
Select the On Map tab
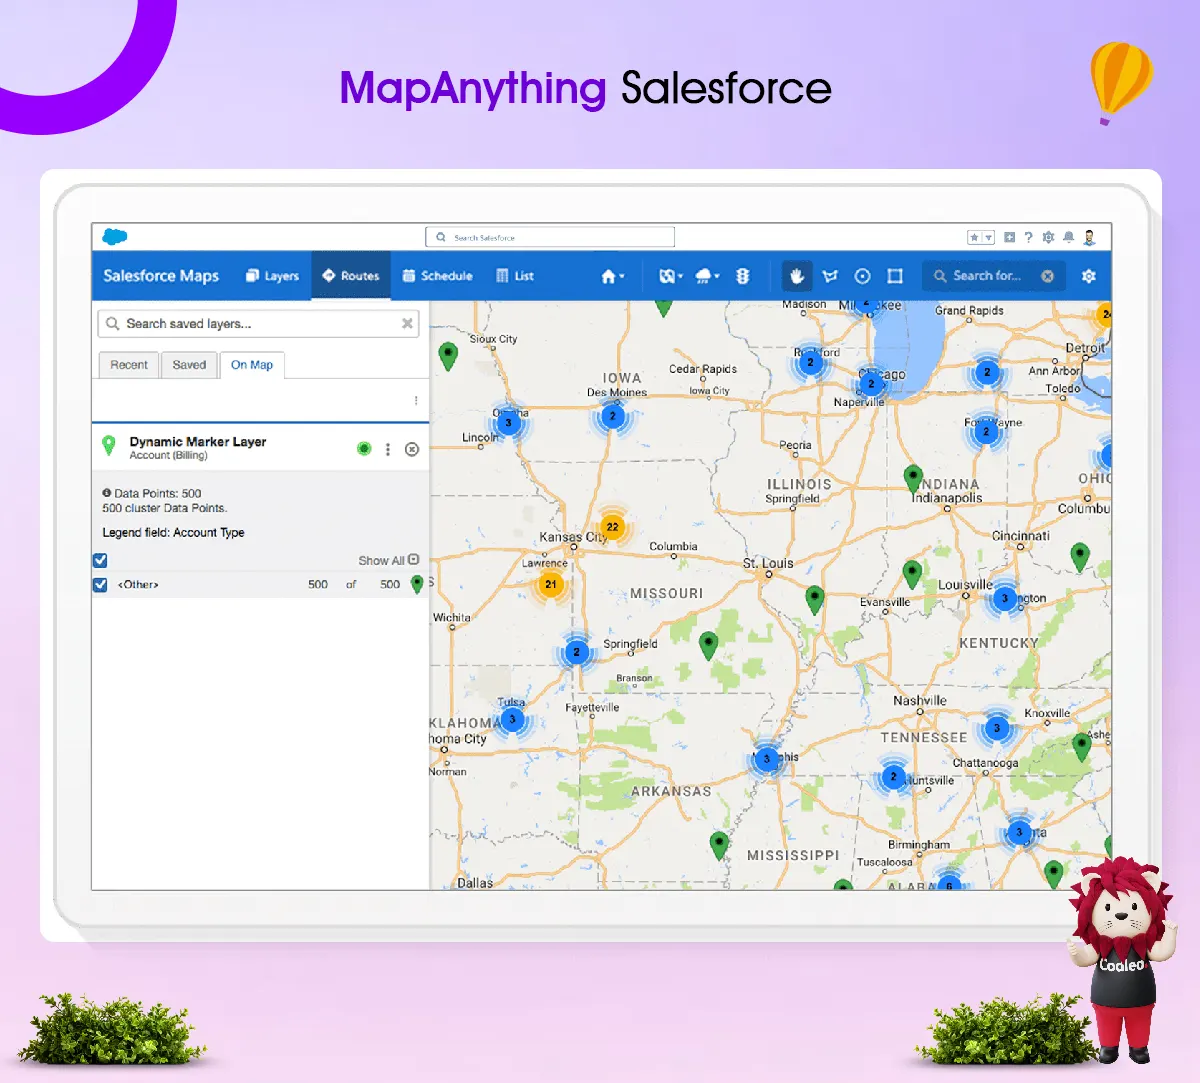(252, 365)
